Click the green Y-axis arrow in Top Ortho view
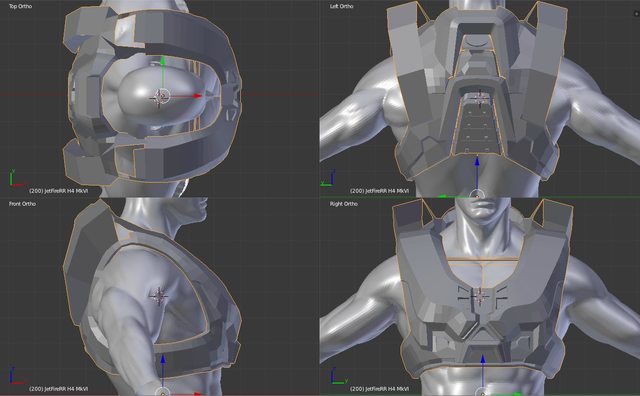This screenshot has width=640, height=396. (x=163, y=61)
